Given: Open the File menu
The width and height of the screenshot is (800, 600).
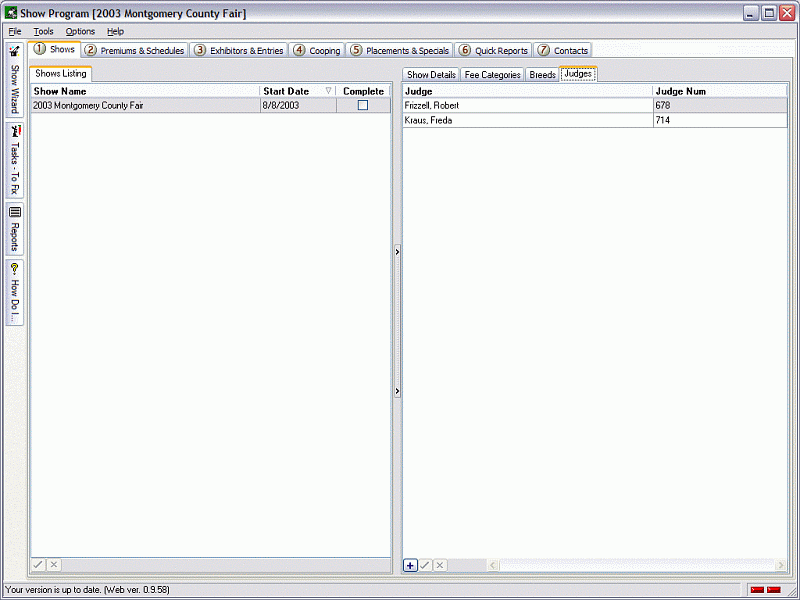Looking at the screenshot, I should [x=15, y=31].
